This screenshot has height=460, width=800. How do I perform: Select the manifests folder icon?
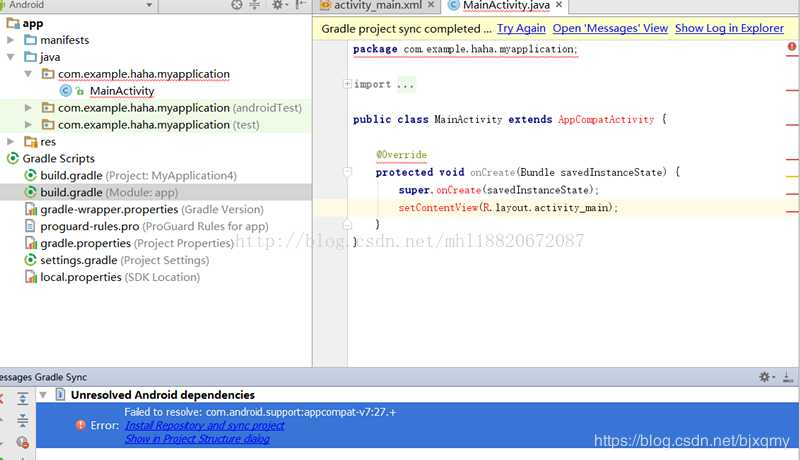tap(31, 40)
